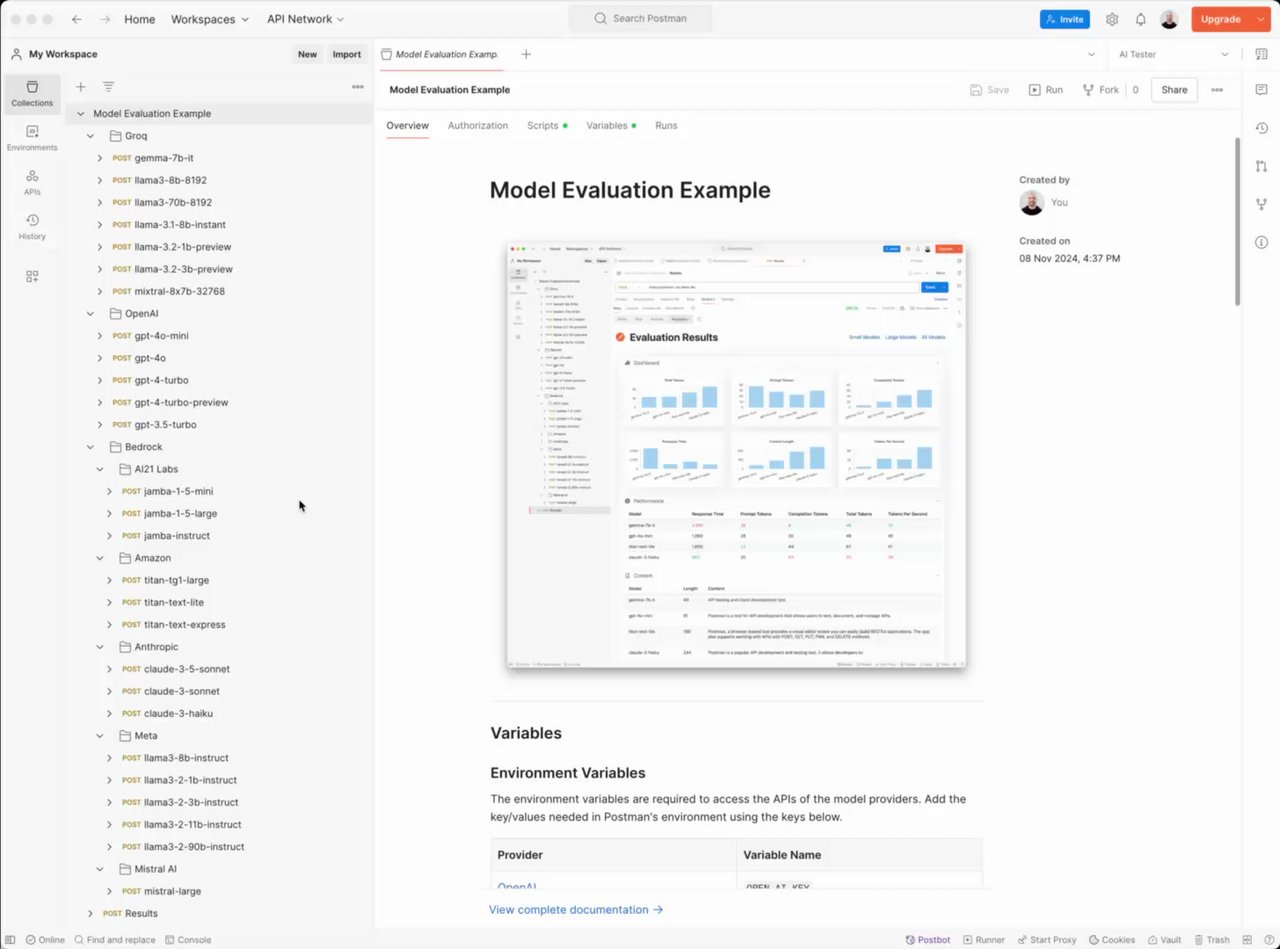Collapse the Model Evaluation Example collection

coord(81,114)
